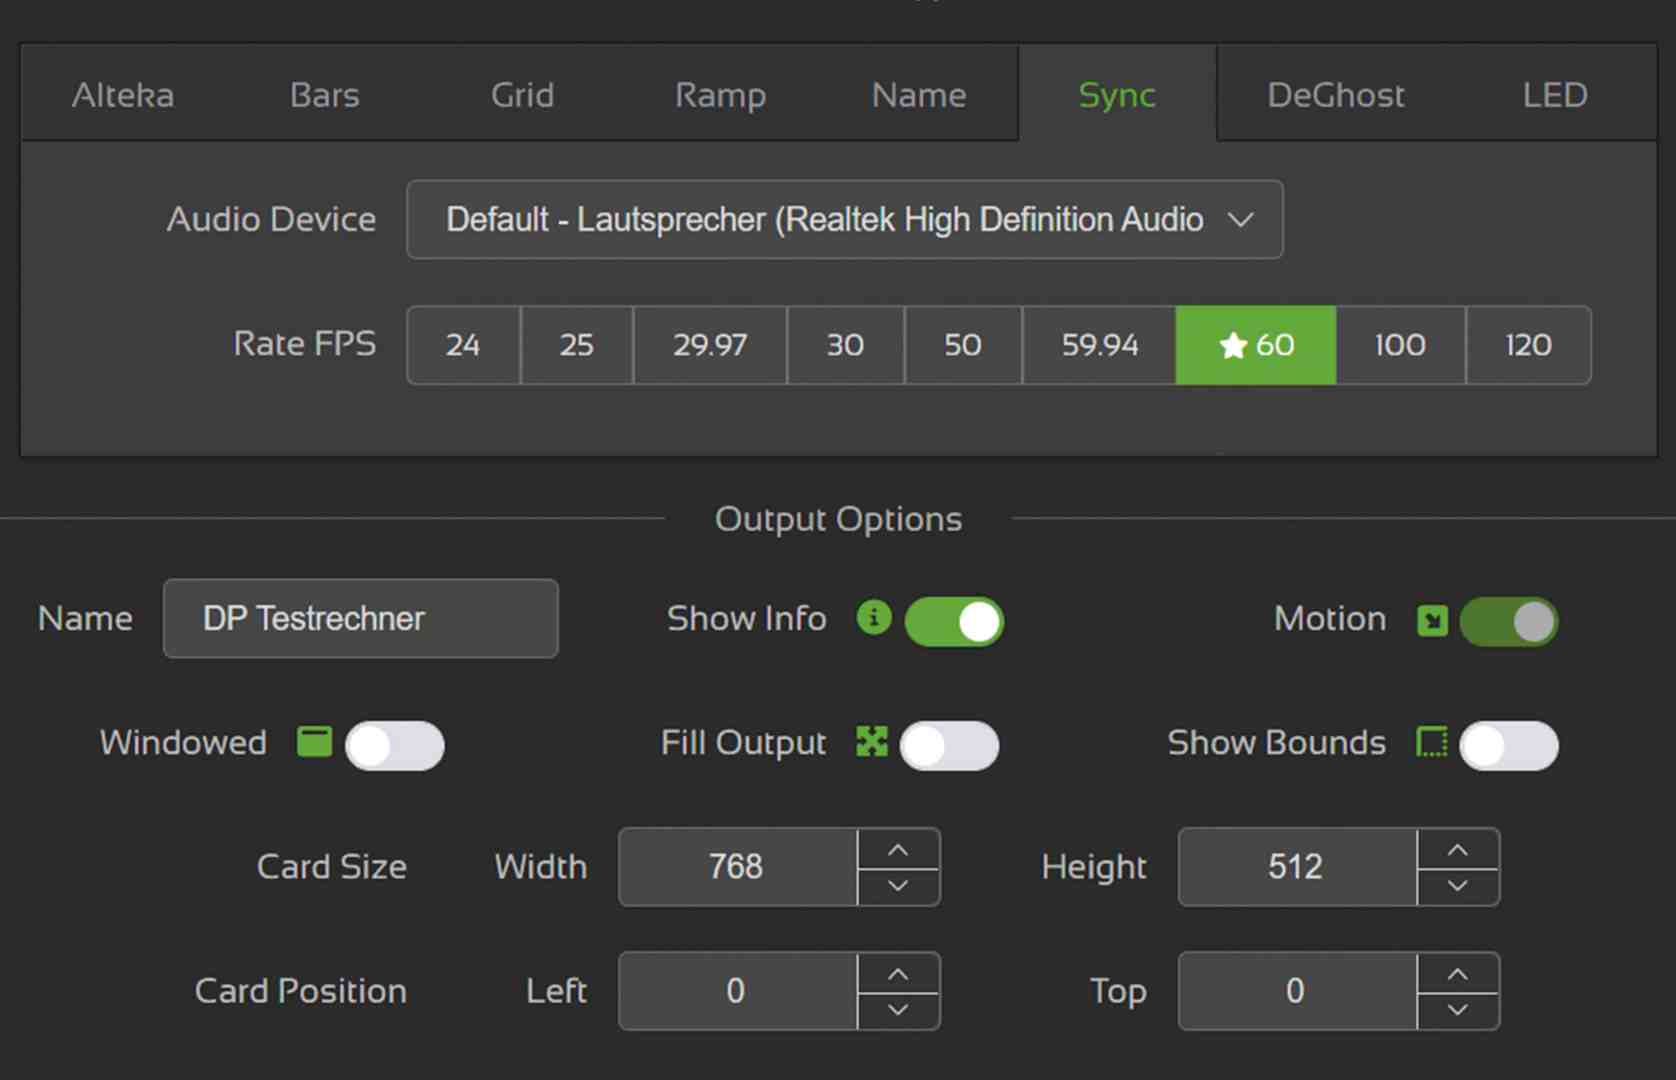This screenshot has width=1676, height=1080.
Task: Turn on the Fill Output toggle
Action: pos(949,745)
